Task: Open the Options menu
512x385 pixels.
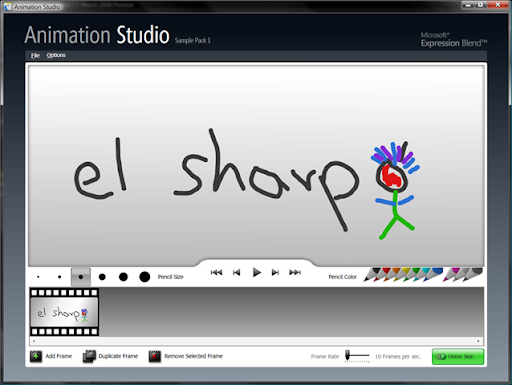Action: coord(56,55)
